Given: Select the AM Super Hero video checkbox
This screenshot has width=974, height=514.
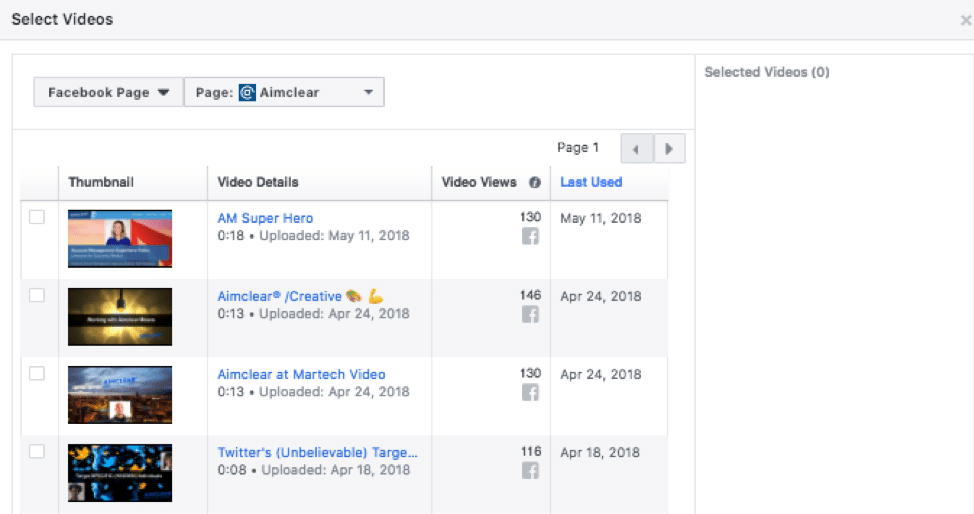Looking at the screenshot, I should (x=37, y=217).
